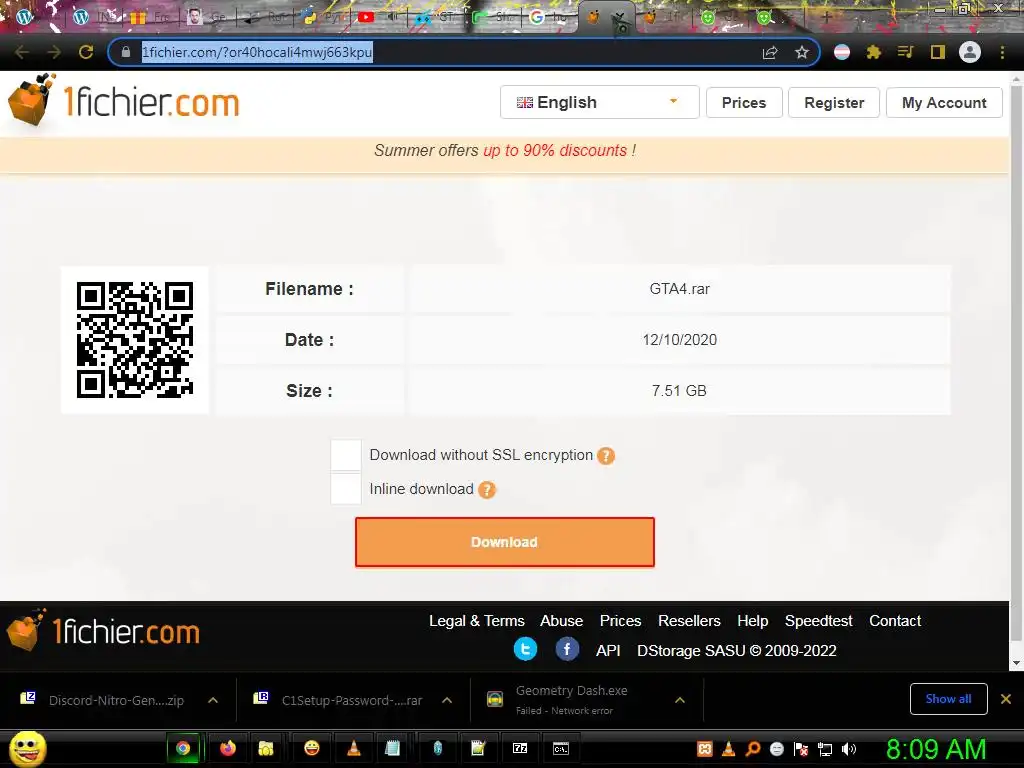This screenshot has width=1024, height=768.
Task: Open the Chrome three-dot menu
Action: [x=1002, y=52]
